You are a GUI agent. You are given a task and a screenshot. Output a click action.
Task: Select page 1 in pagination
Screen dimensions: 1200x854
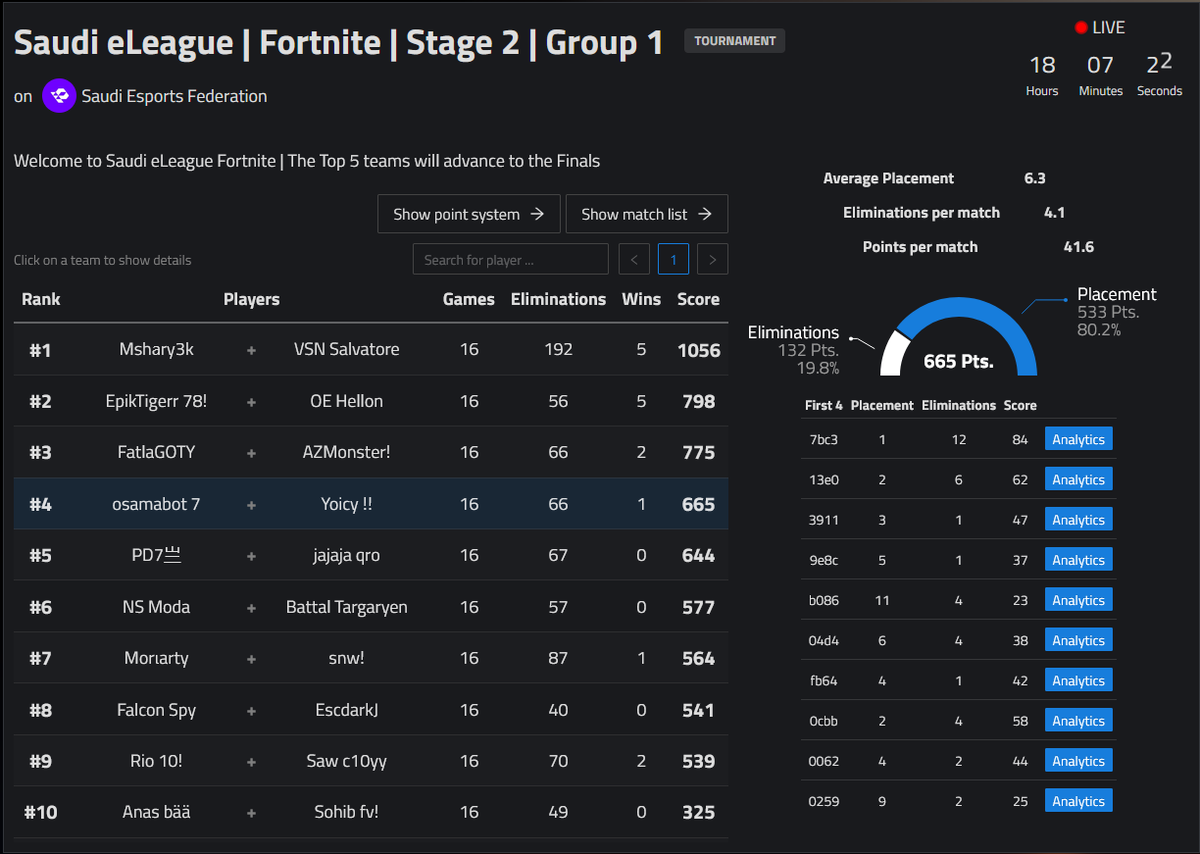click(673, 260)
